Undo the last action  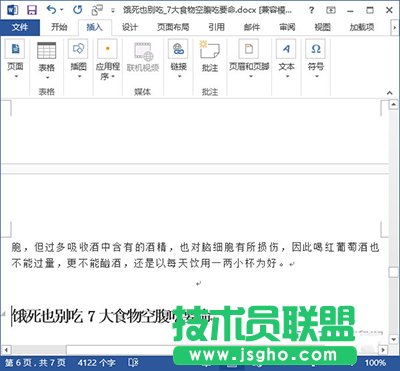(x=51, y=10)
